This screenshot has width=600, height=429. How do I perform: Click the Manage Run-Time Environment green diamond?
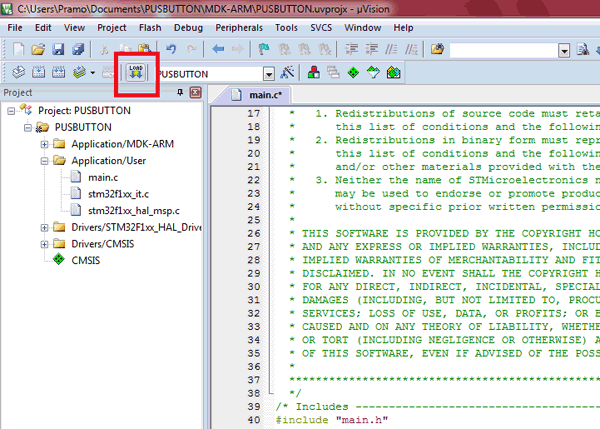pos(353,73)
